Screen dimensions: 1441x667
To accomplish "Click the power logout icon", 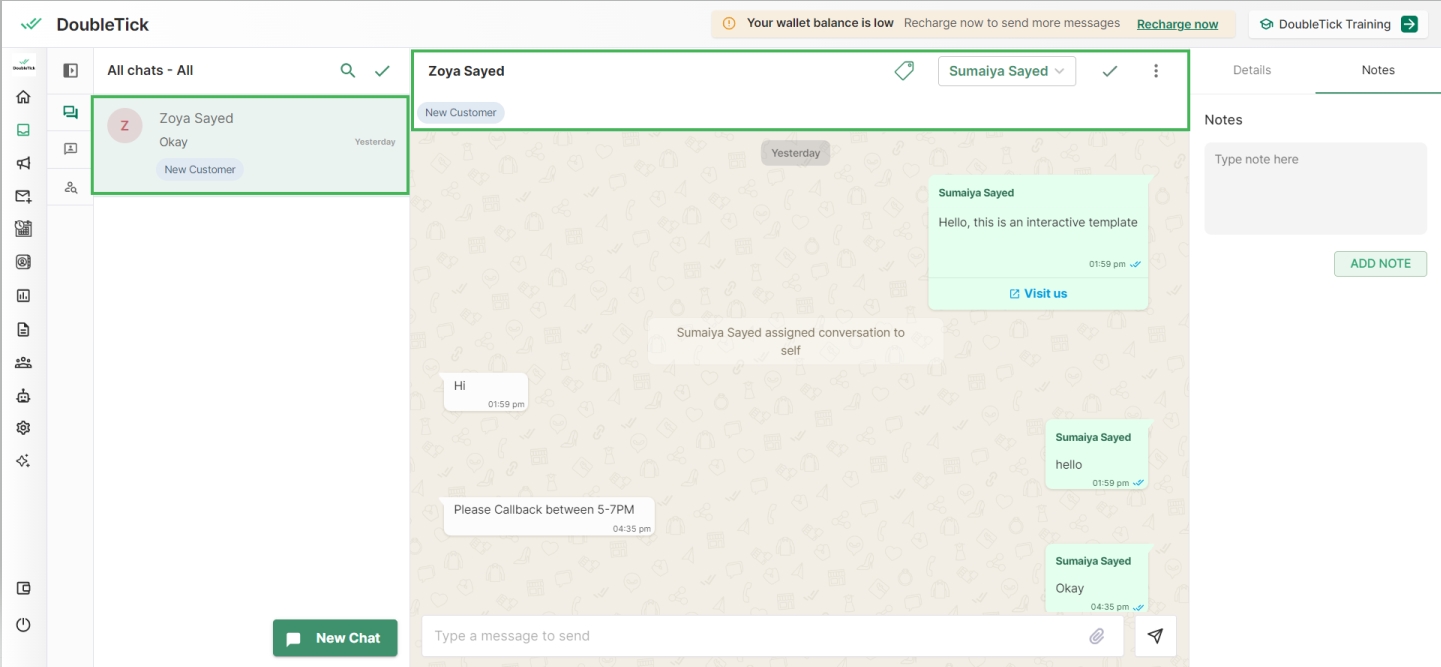I will tap(23, 625).
